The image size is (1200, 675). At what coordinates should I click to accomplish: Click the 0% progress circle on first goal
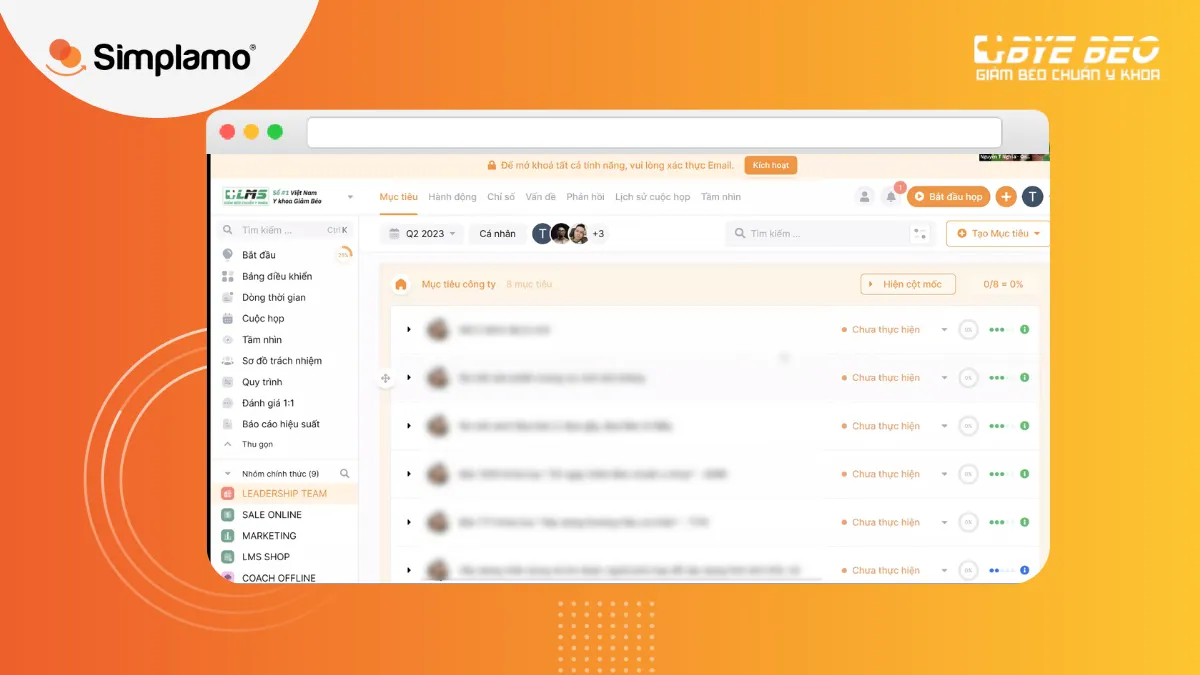pyautogui.click(x=968, y=329)
